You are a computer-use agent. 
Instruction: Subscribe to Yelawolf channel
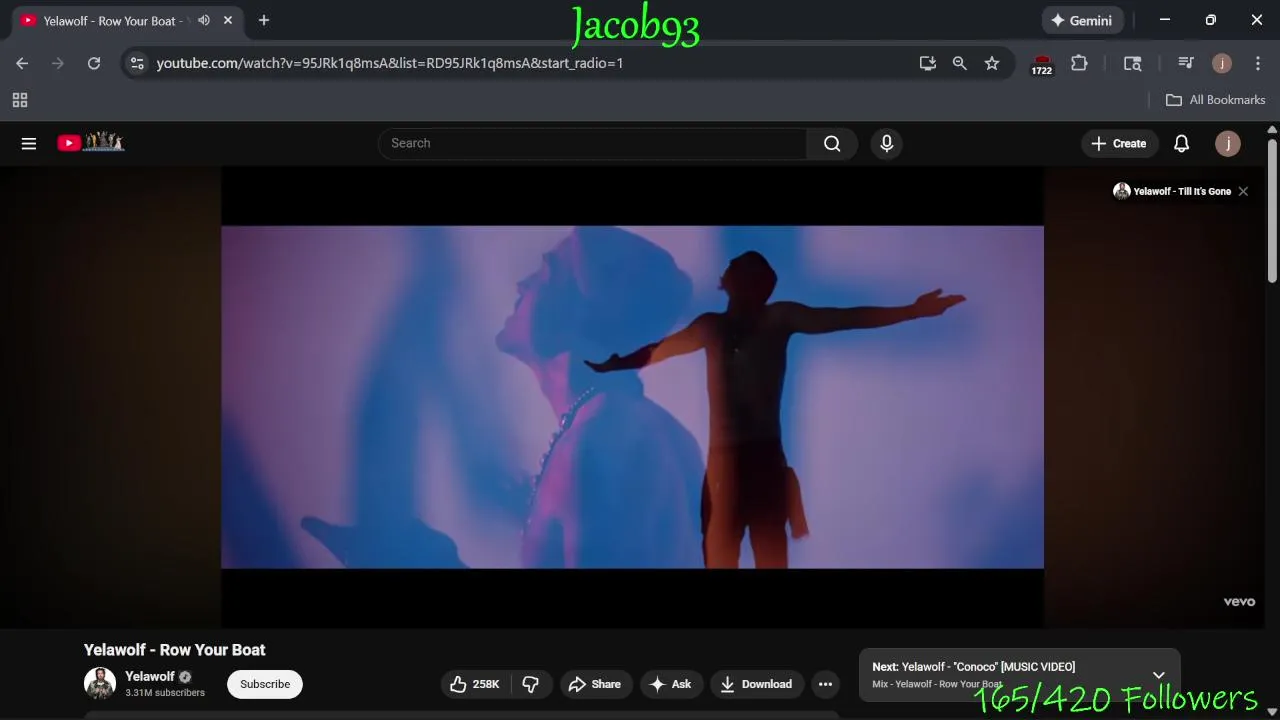[265, 684]
